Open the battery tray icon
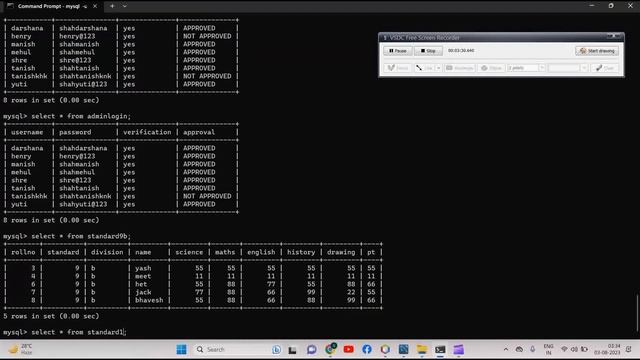 tap(584, 349)
